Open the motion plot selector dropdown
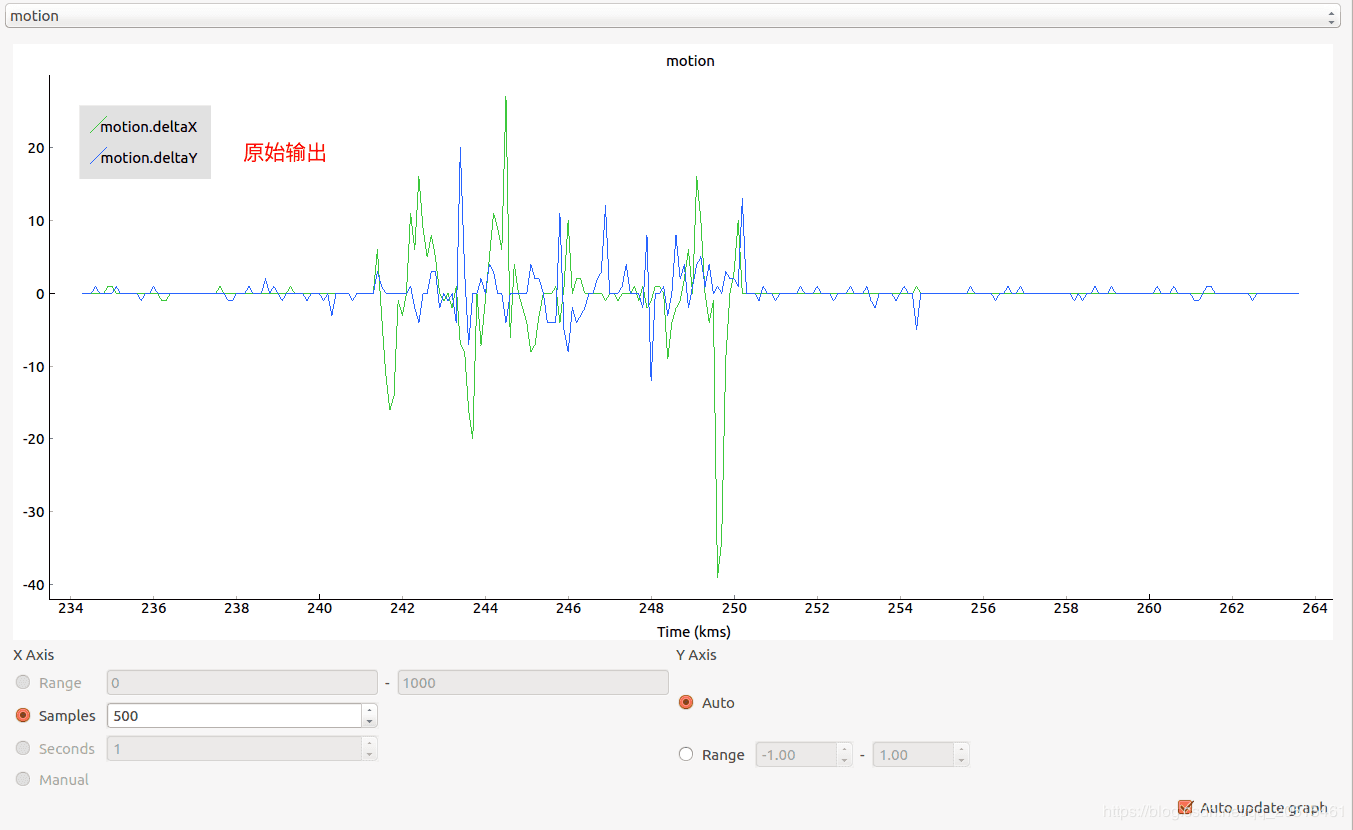 (672, 16)
